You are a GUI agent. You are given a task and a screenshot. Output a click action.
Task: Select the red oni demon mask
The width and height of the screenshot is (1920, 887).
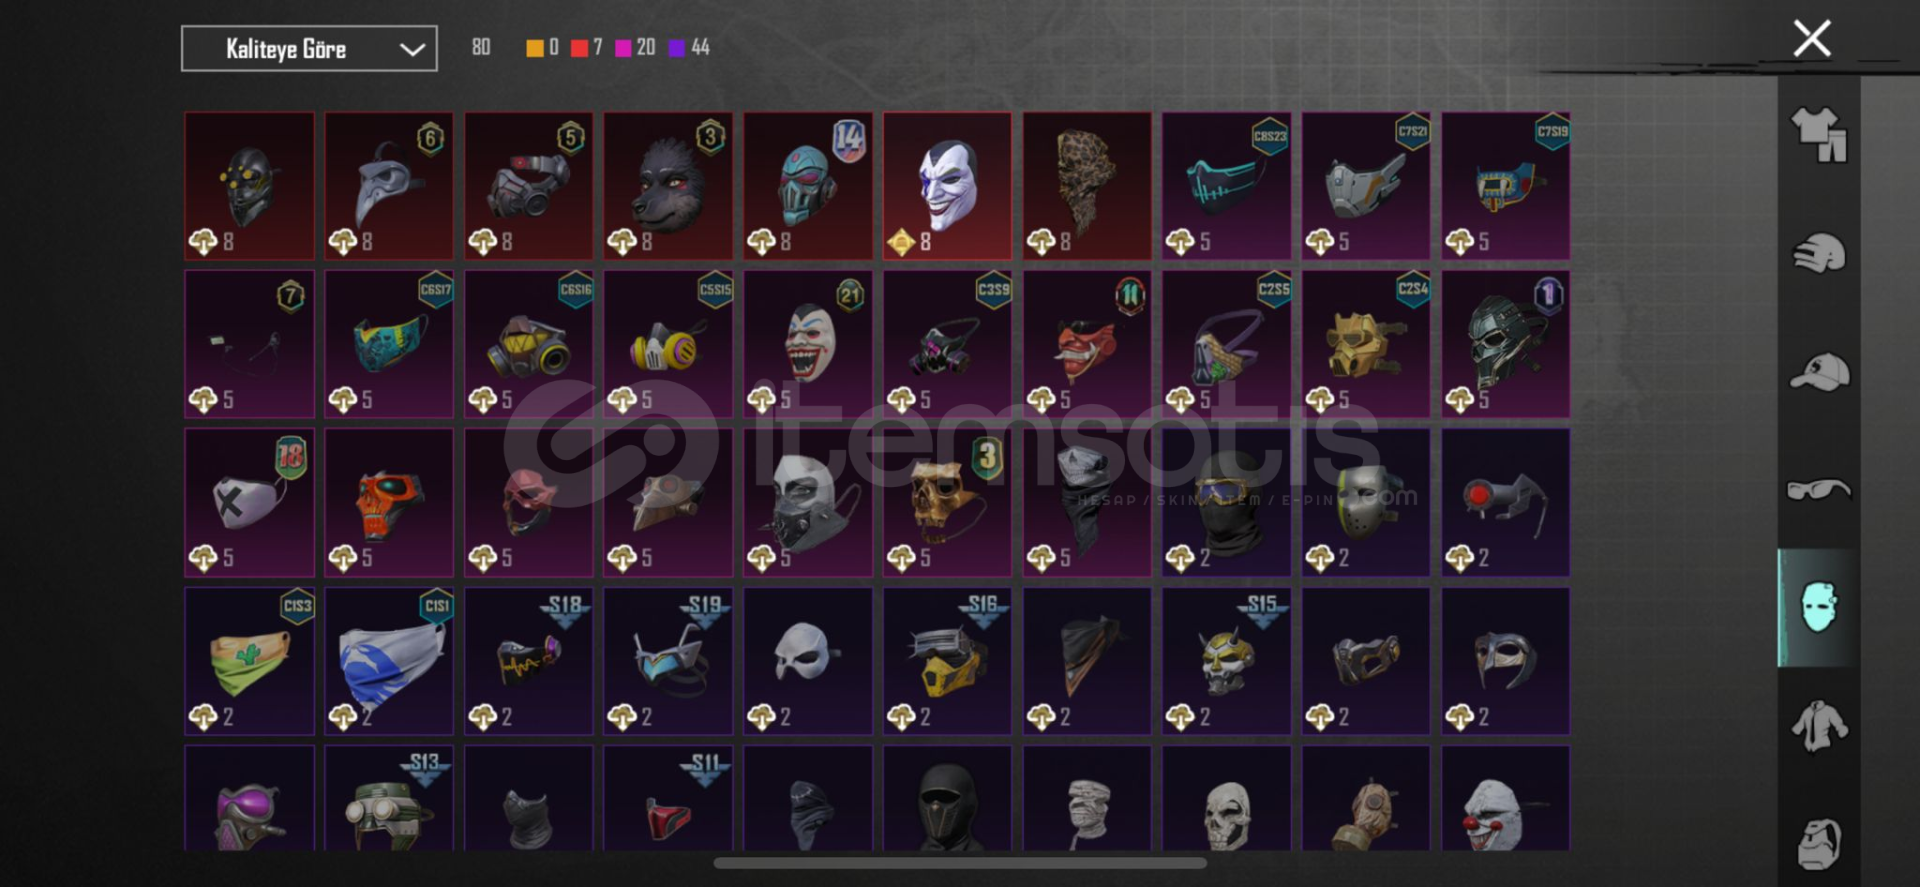pos(1087,344)
